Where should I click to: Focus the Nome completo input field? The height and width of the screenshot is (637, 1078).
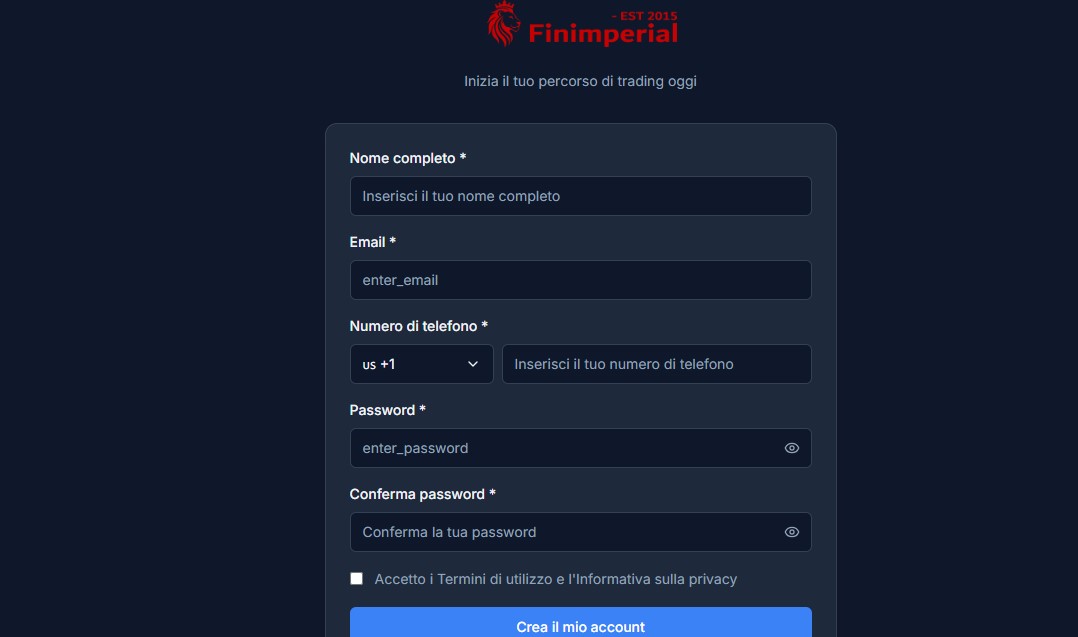click(580, 196)
